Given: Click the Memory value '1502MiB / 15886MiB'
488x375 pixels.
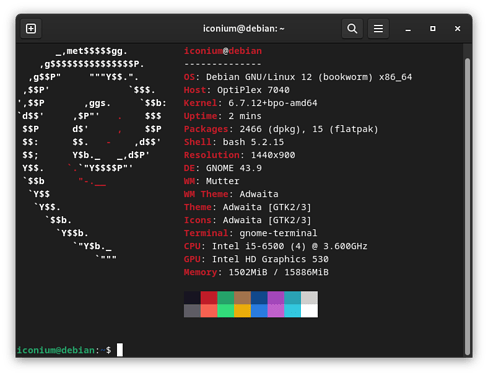Looking at the screenshot, I should [x=279, y=272].
